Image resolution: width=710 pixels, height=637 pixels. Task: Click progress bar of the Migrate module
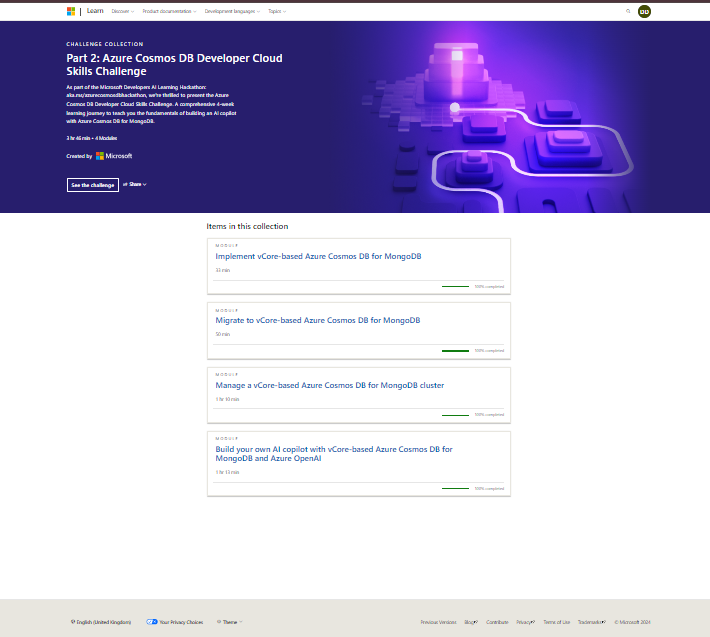point(456,351)
